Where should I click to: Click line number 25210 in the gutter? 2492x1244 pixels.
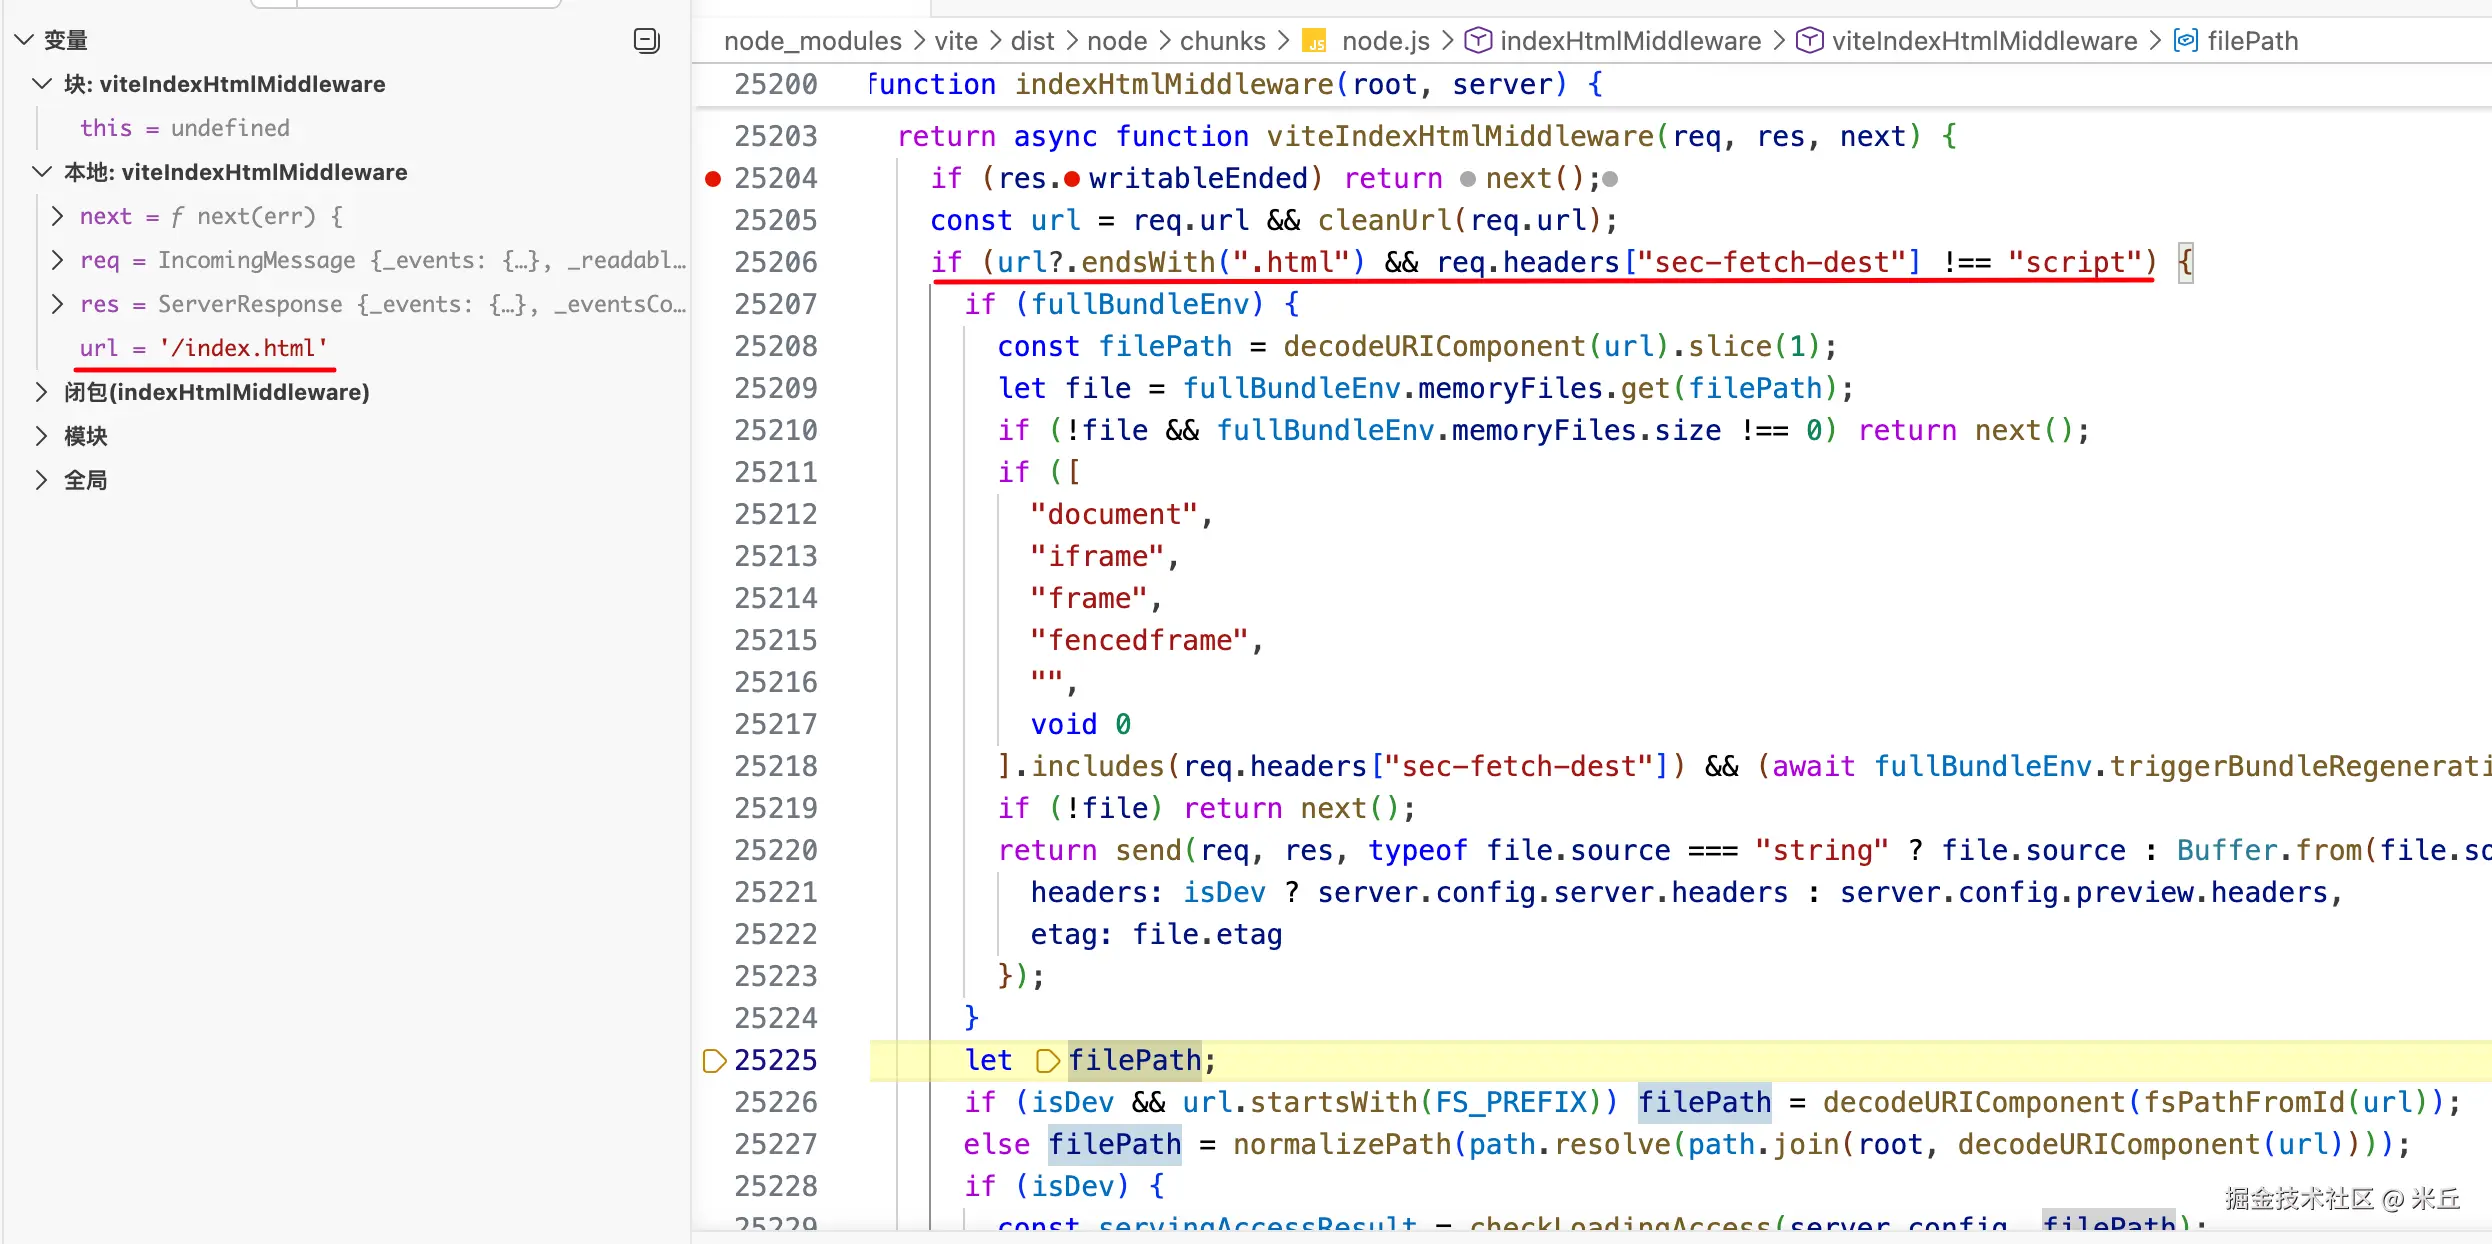(x=775, y=430)
